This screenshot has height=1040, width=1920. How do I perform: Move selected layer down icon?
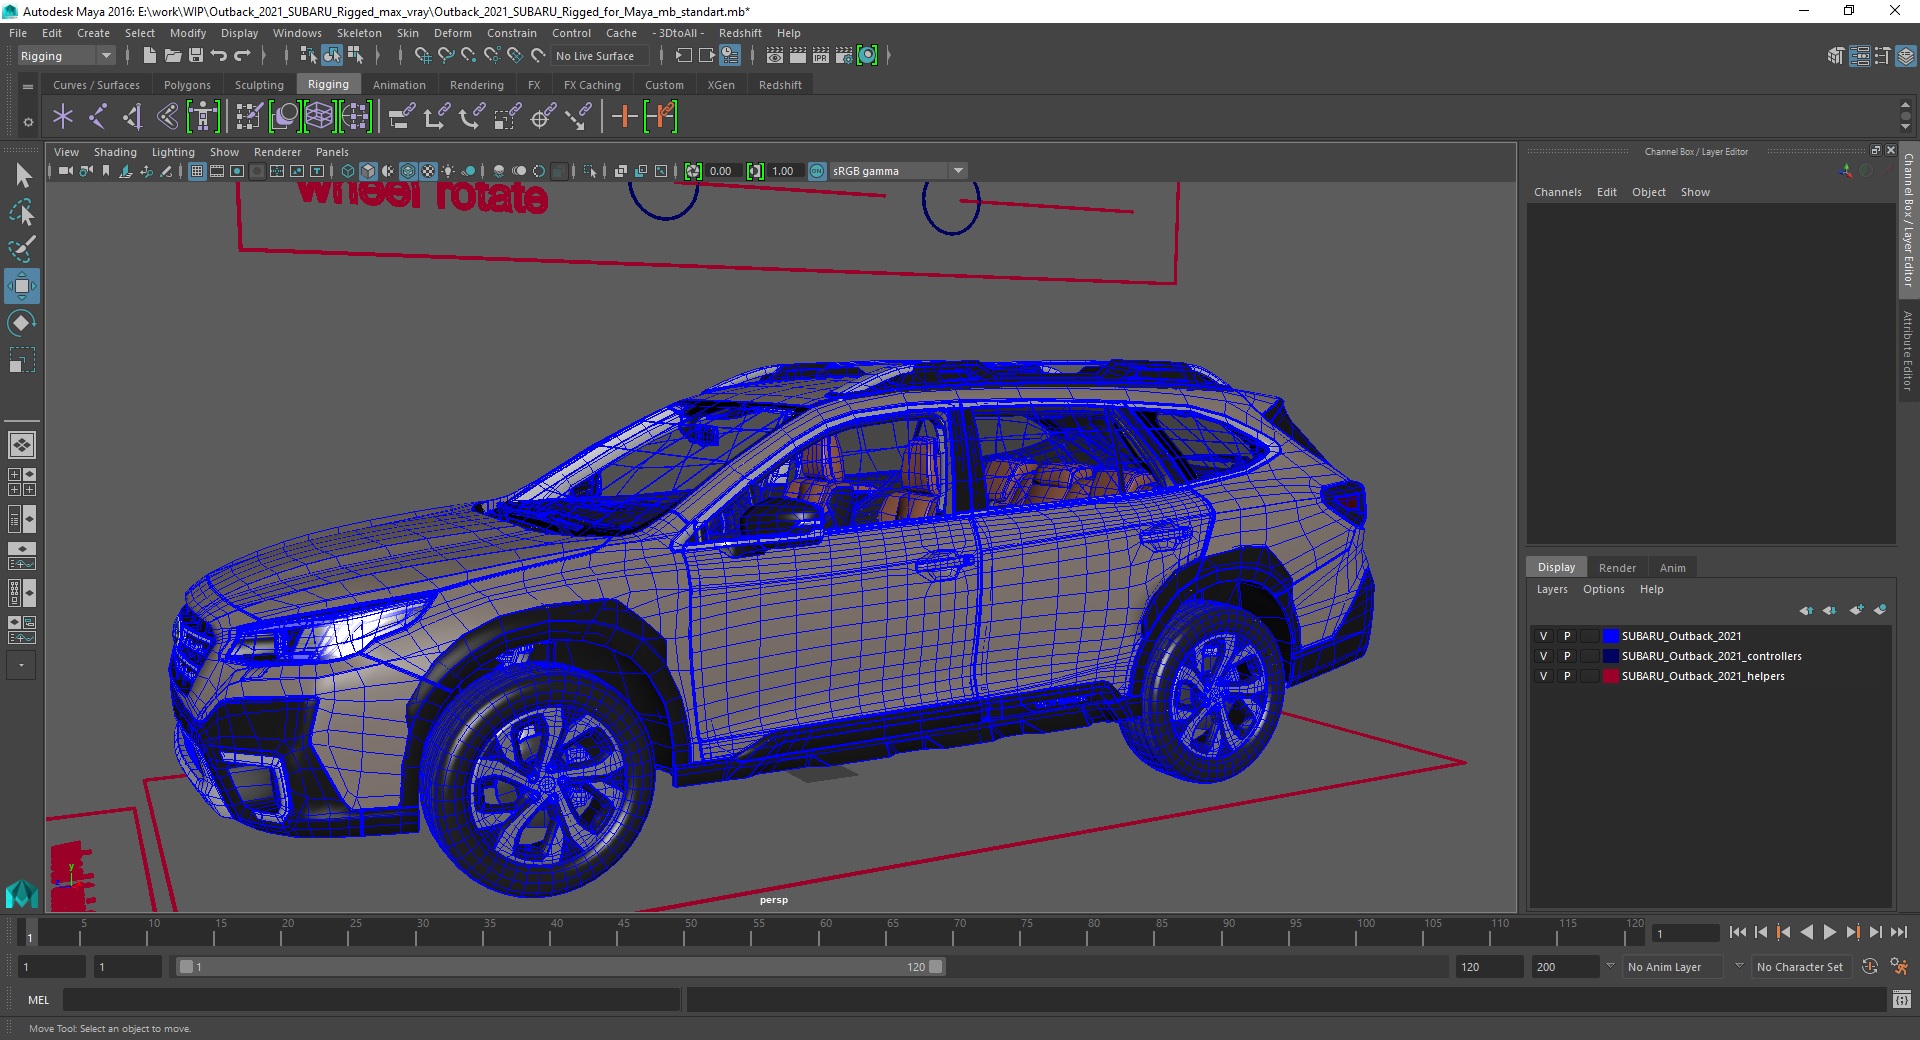[1830, 610]
